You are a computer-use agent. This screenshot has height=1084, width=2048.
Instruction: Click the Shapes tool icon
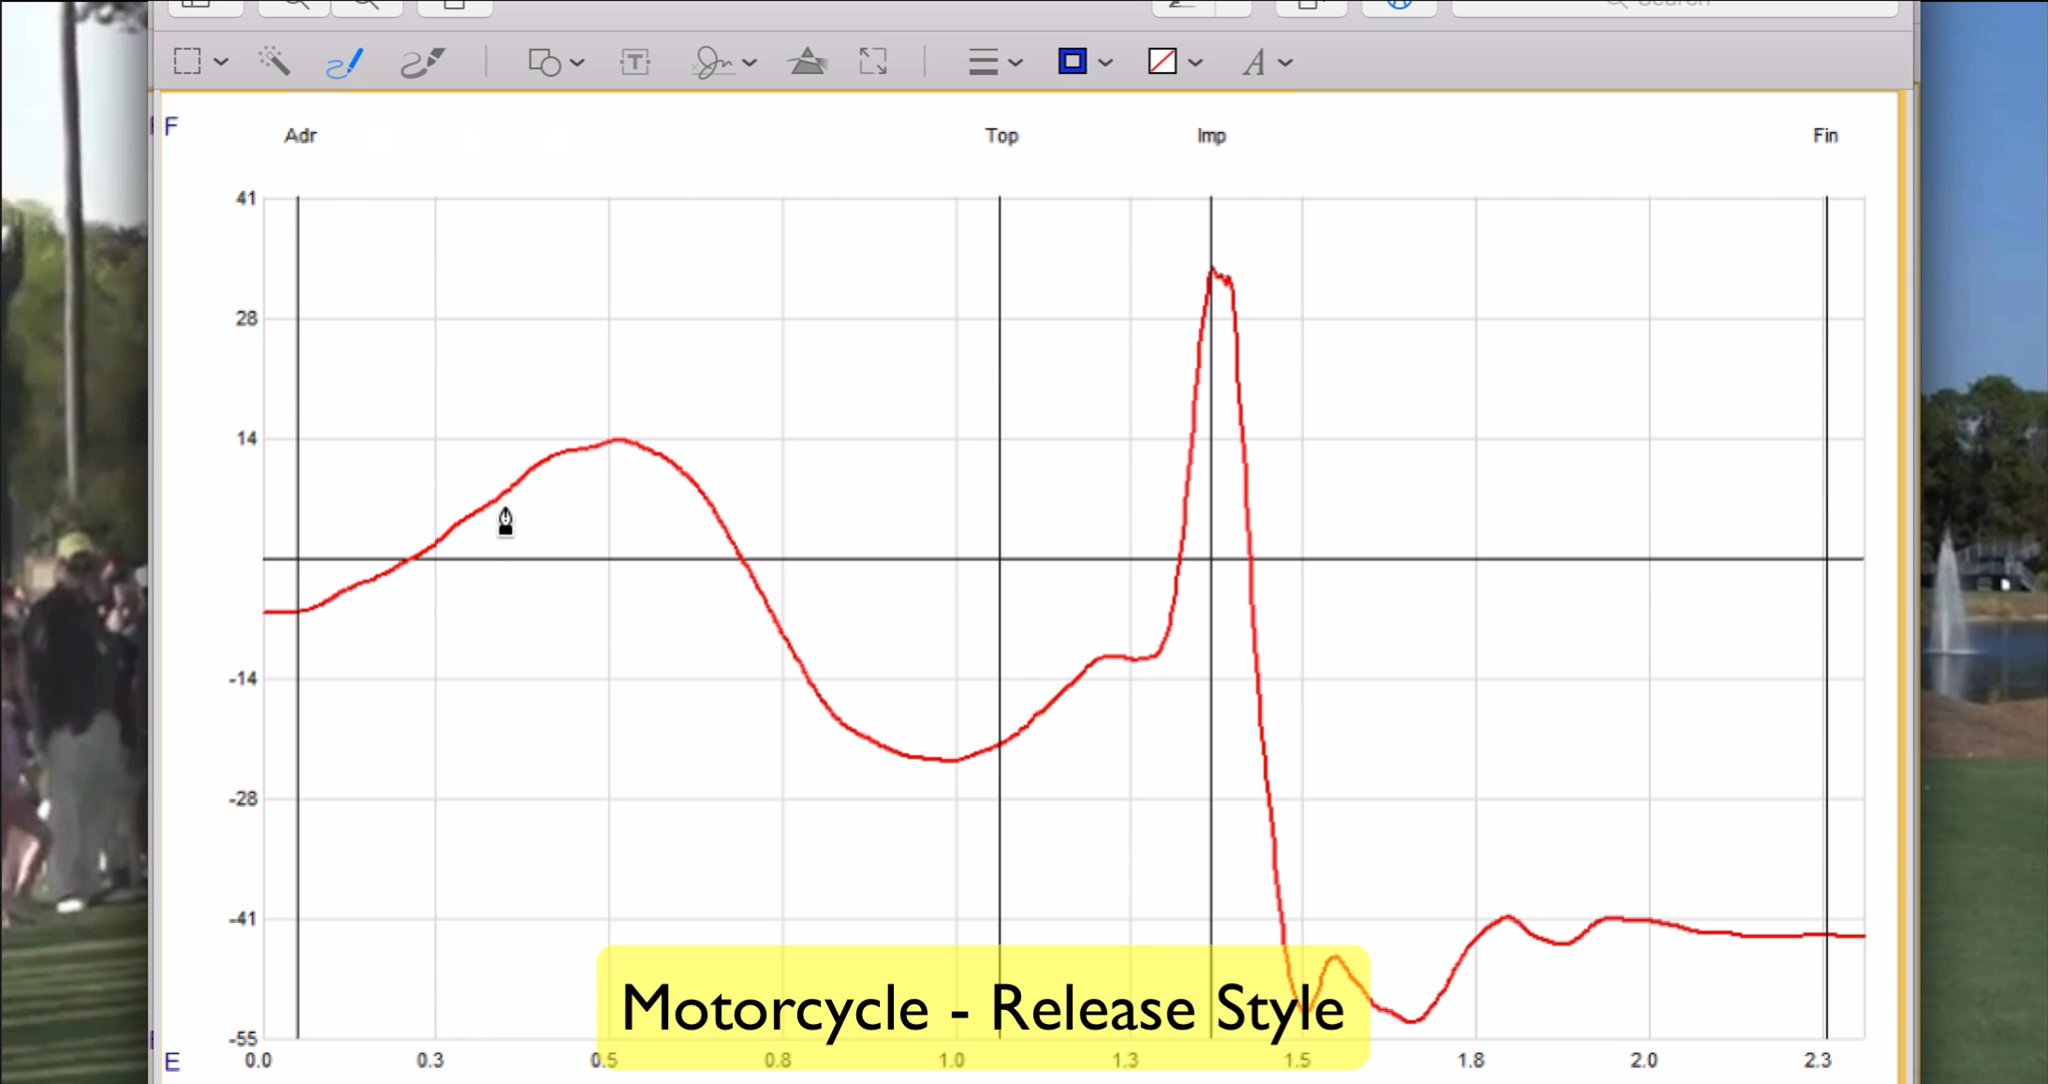[x=544, y=62]
